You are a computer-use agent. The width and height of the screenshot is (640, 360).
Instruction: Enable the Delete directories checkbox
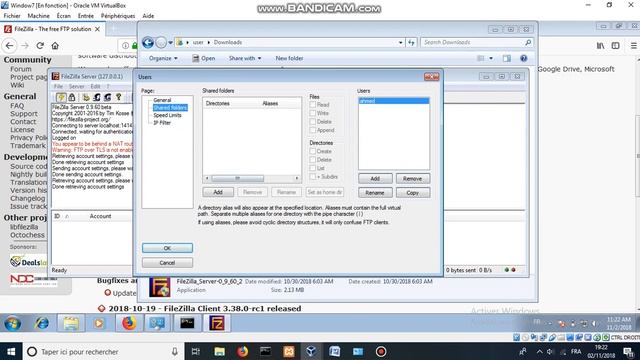click(313, 160)
